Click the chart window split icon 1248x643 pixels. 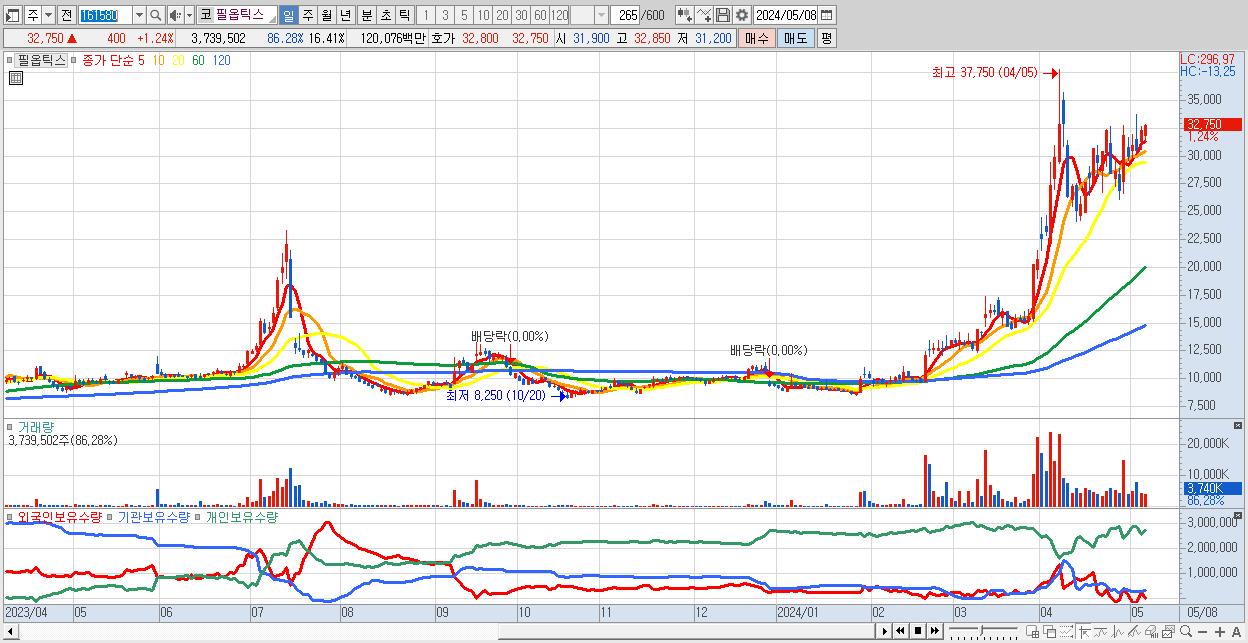[x=1033, y=631]
